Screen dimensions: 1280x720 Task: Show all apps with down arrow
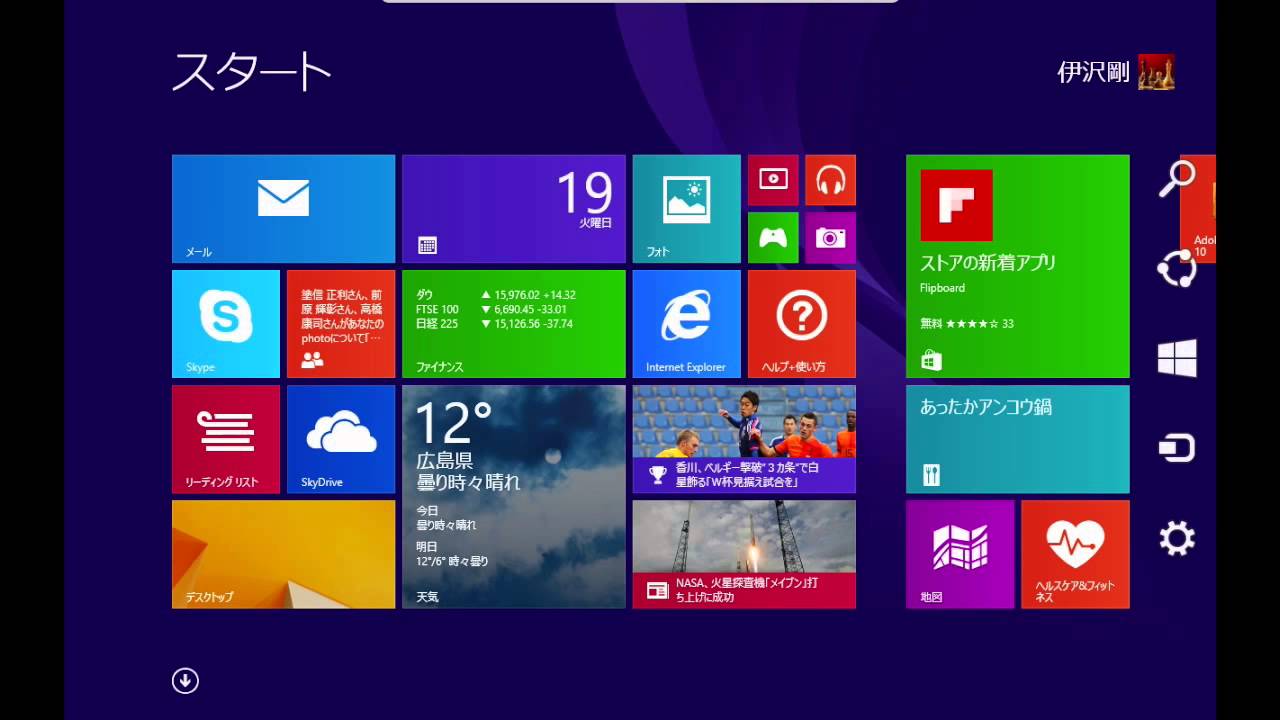tap(185, 681)
